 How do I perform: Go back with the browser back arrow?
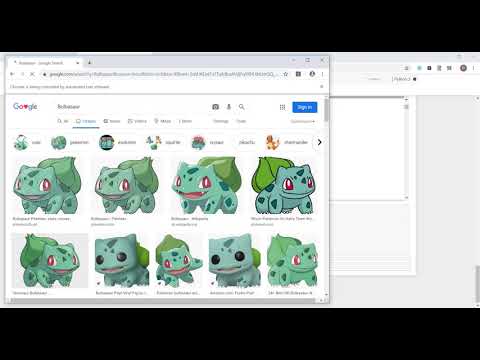coord(12,74)
